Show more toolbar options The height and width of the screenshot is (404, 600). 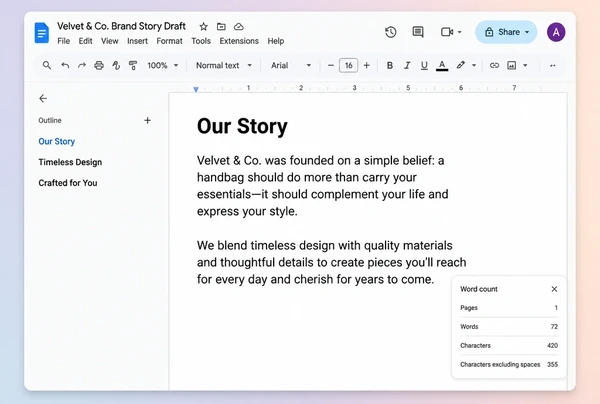553,65
